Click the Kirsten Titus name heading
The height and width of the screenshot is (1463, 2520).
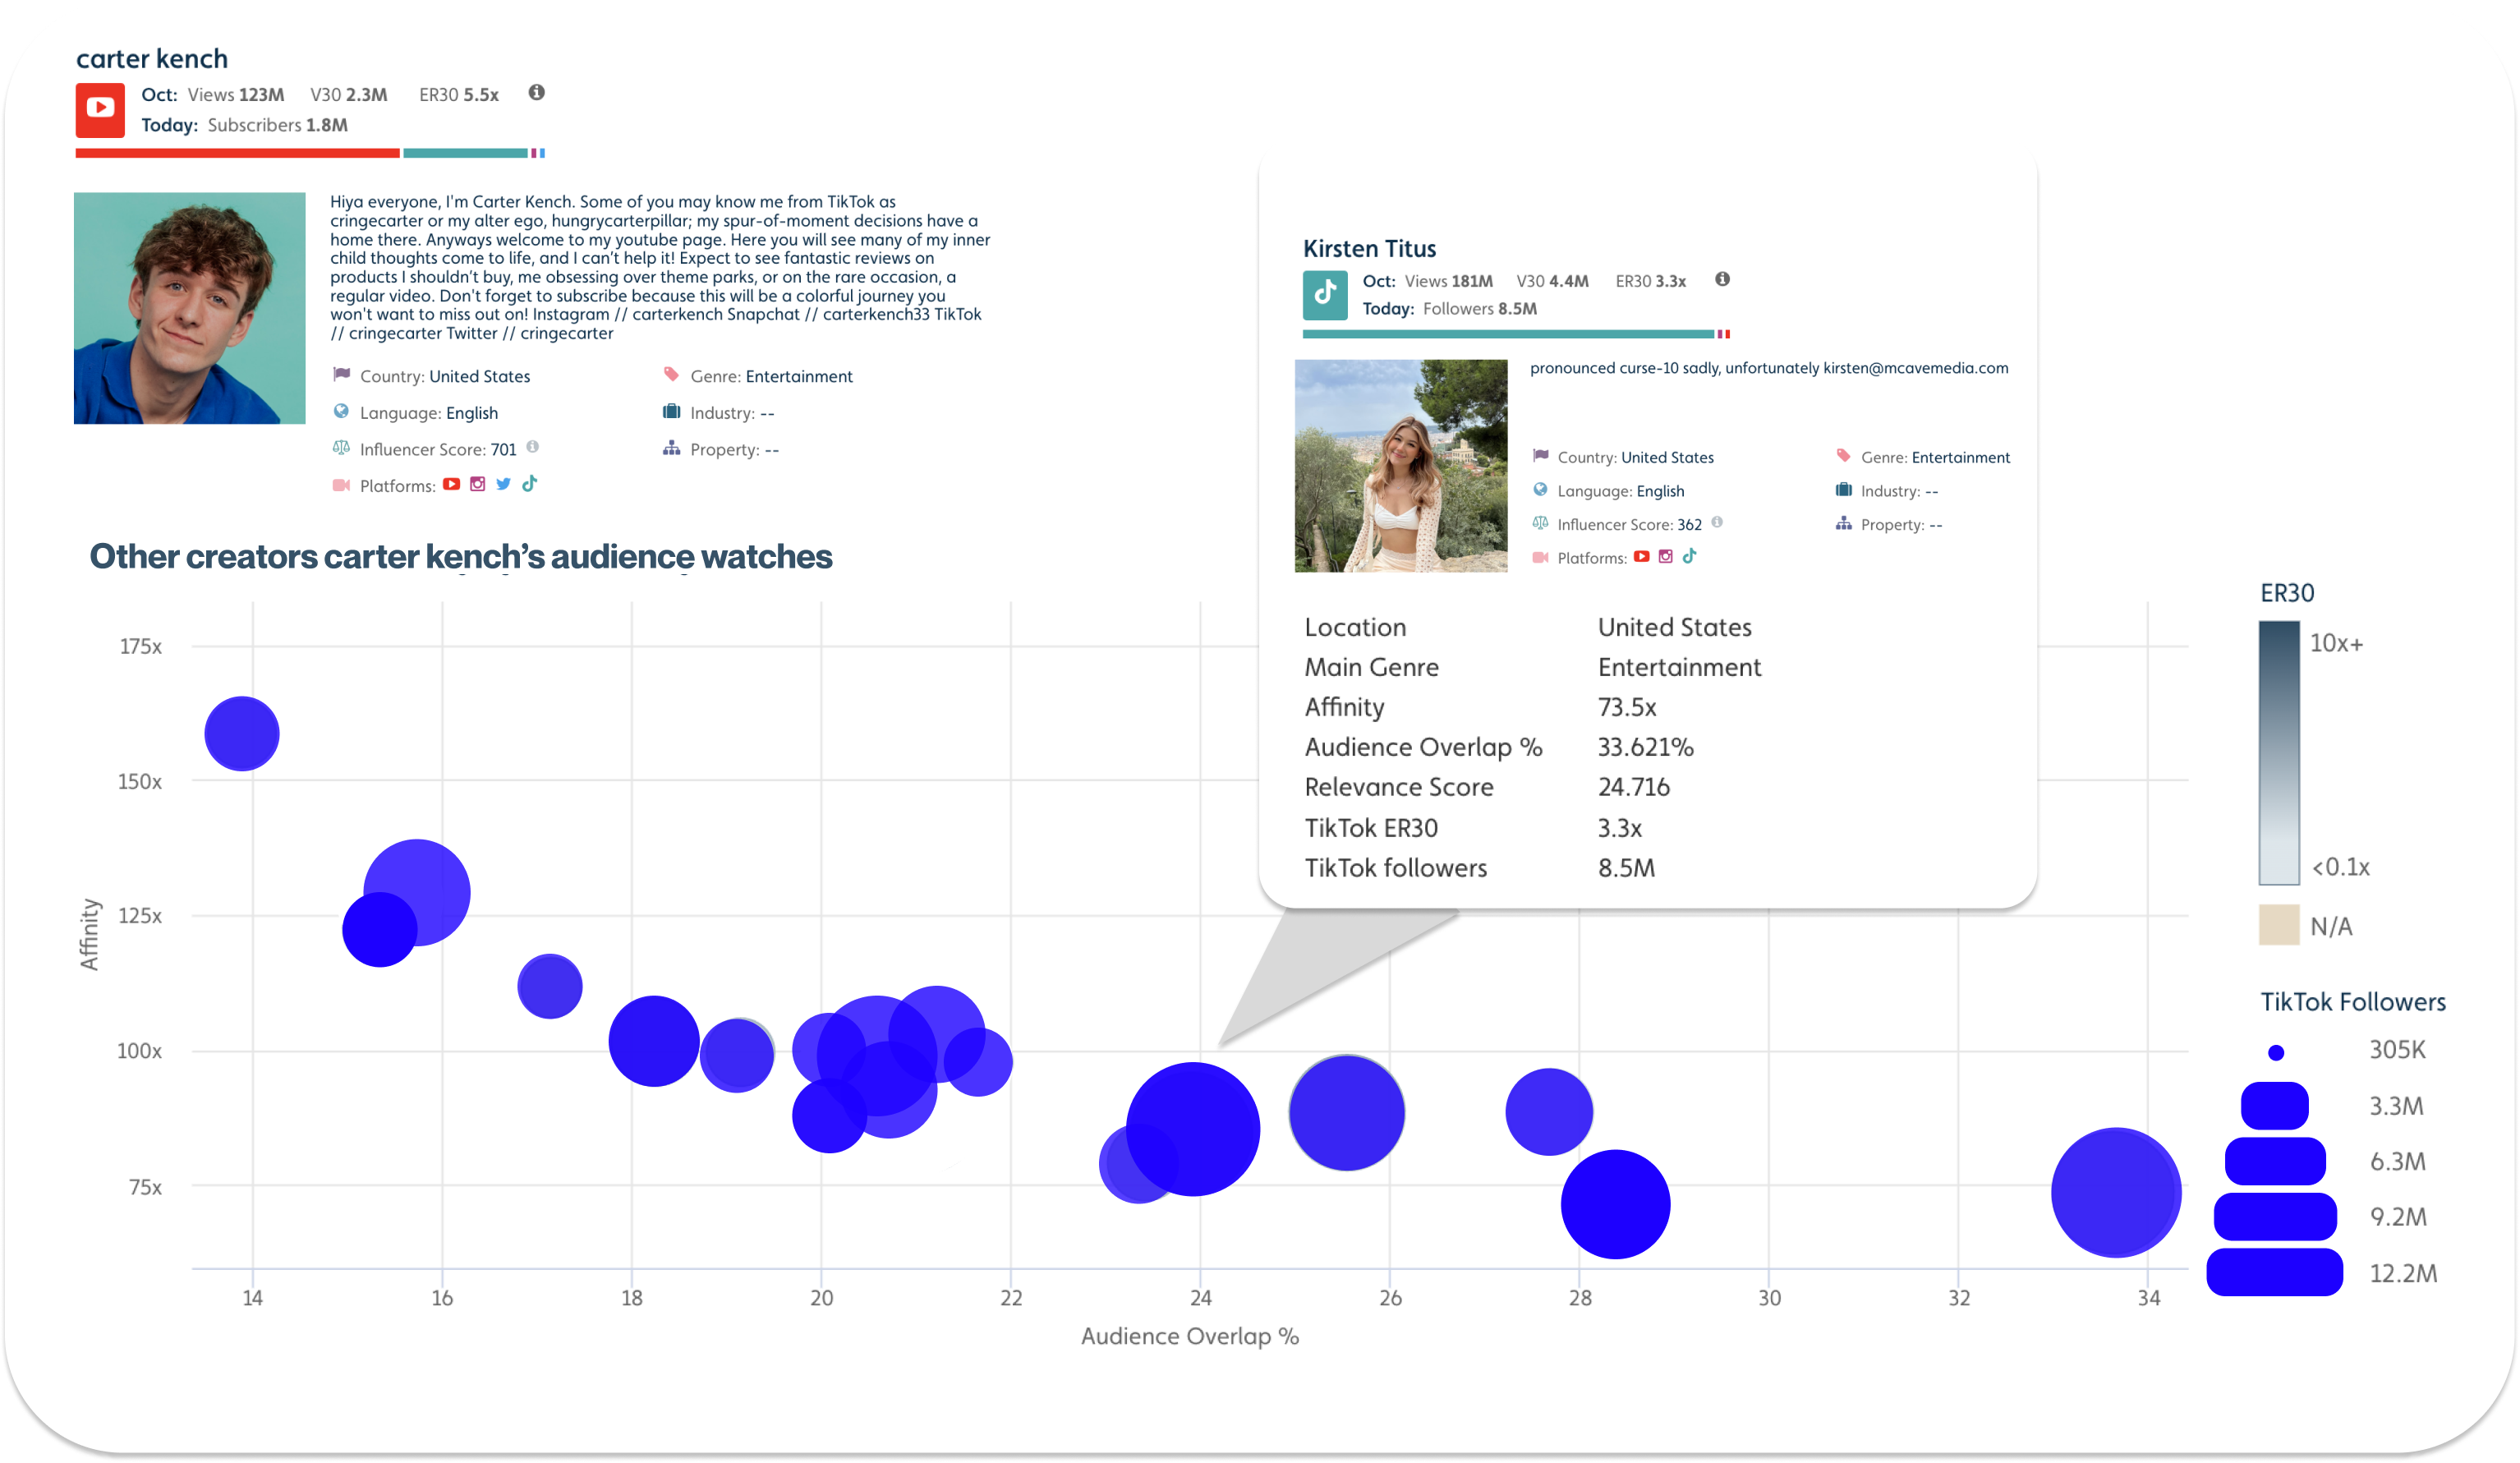point(1369,249)
